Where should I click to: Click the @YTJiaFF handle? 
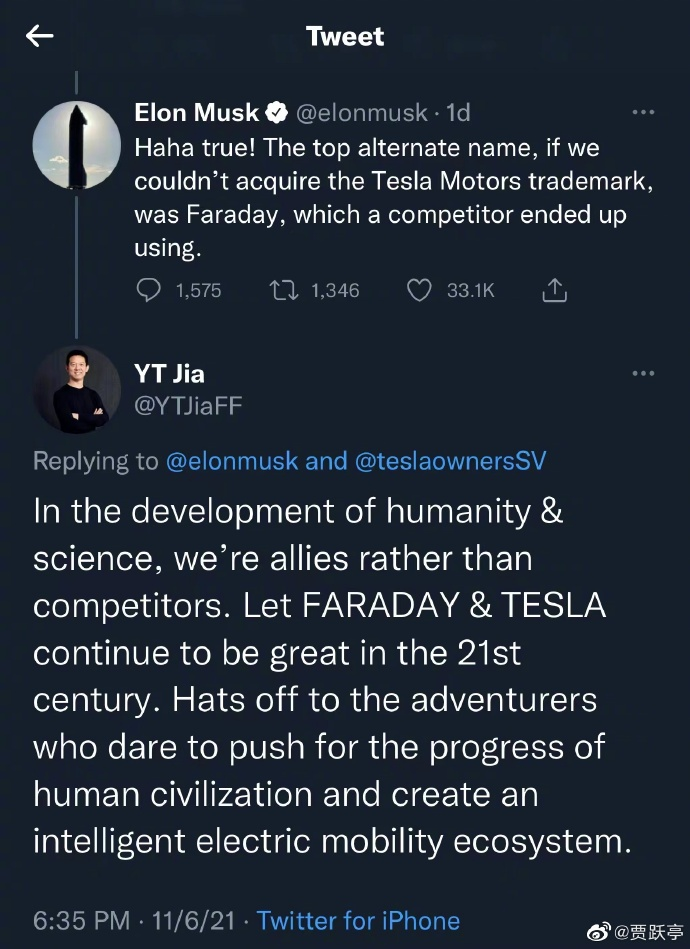tap(188, 405)
